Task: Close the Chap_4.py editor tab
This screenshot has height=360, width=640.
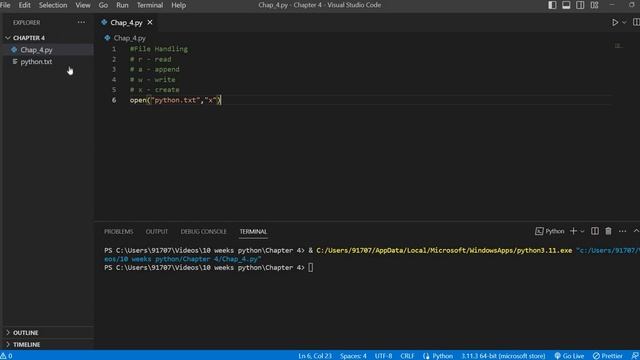Action: point(150,22)
